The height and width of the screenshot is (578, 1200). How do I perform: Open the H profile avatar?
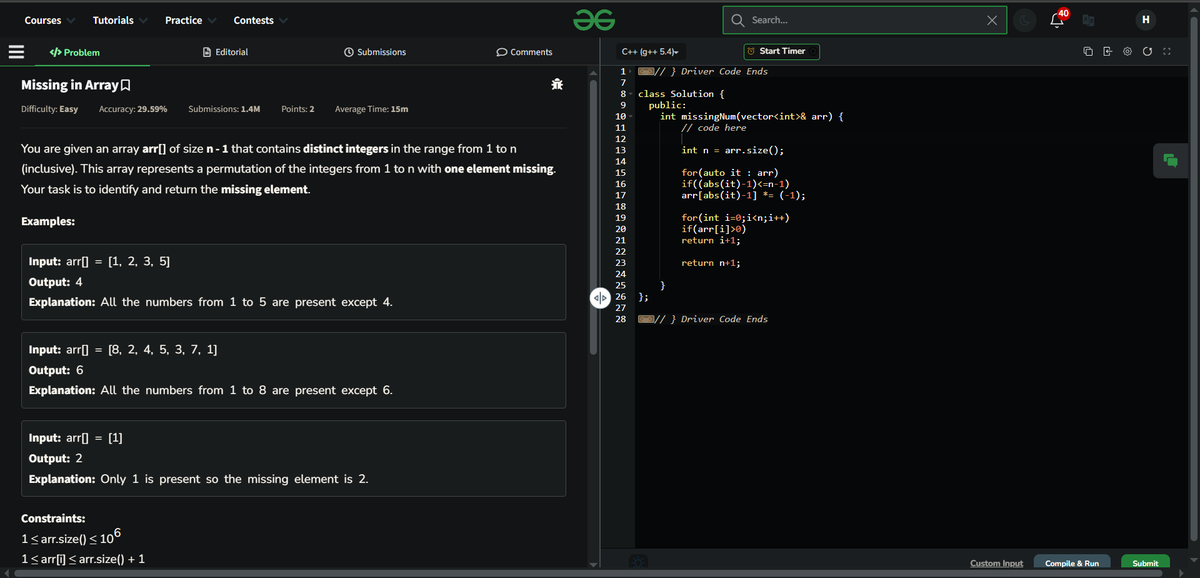(1144, 20)
